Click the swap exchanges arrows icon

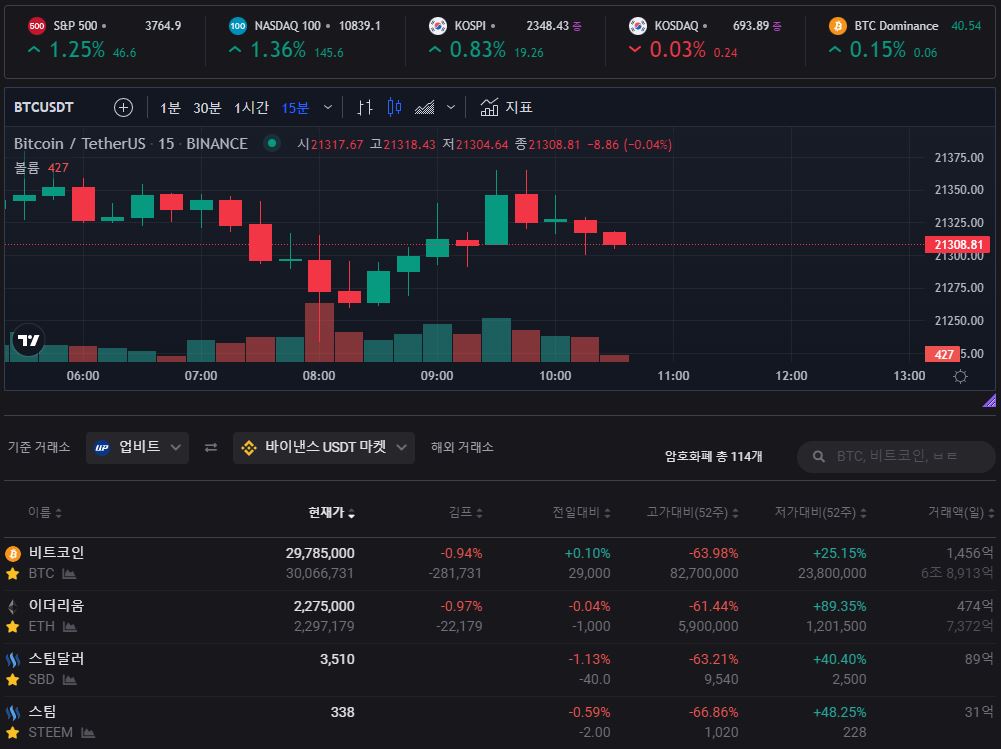click(x=211, y=448)
